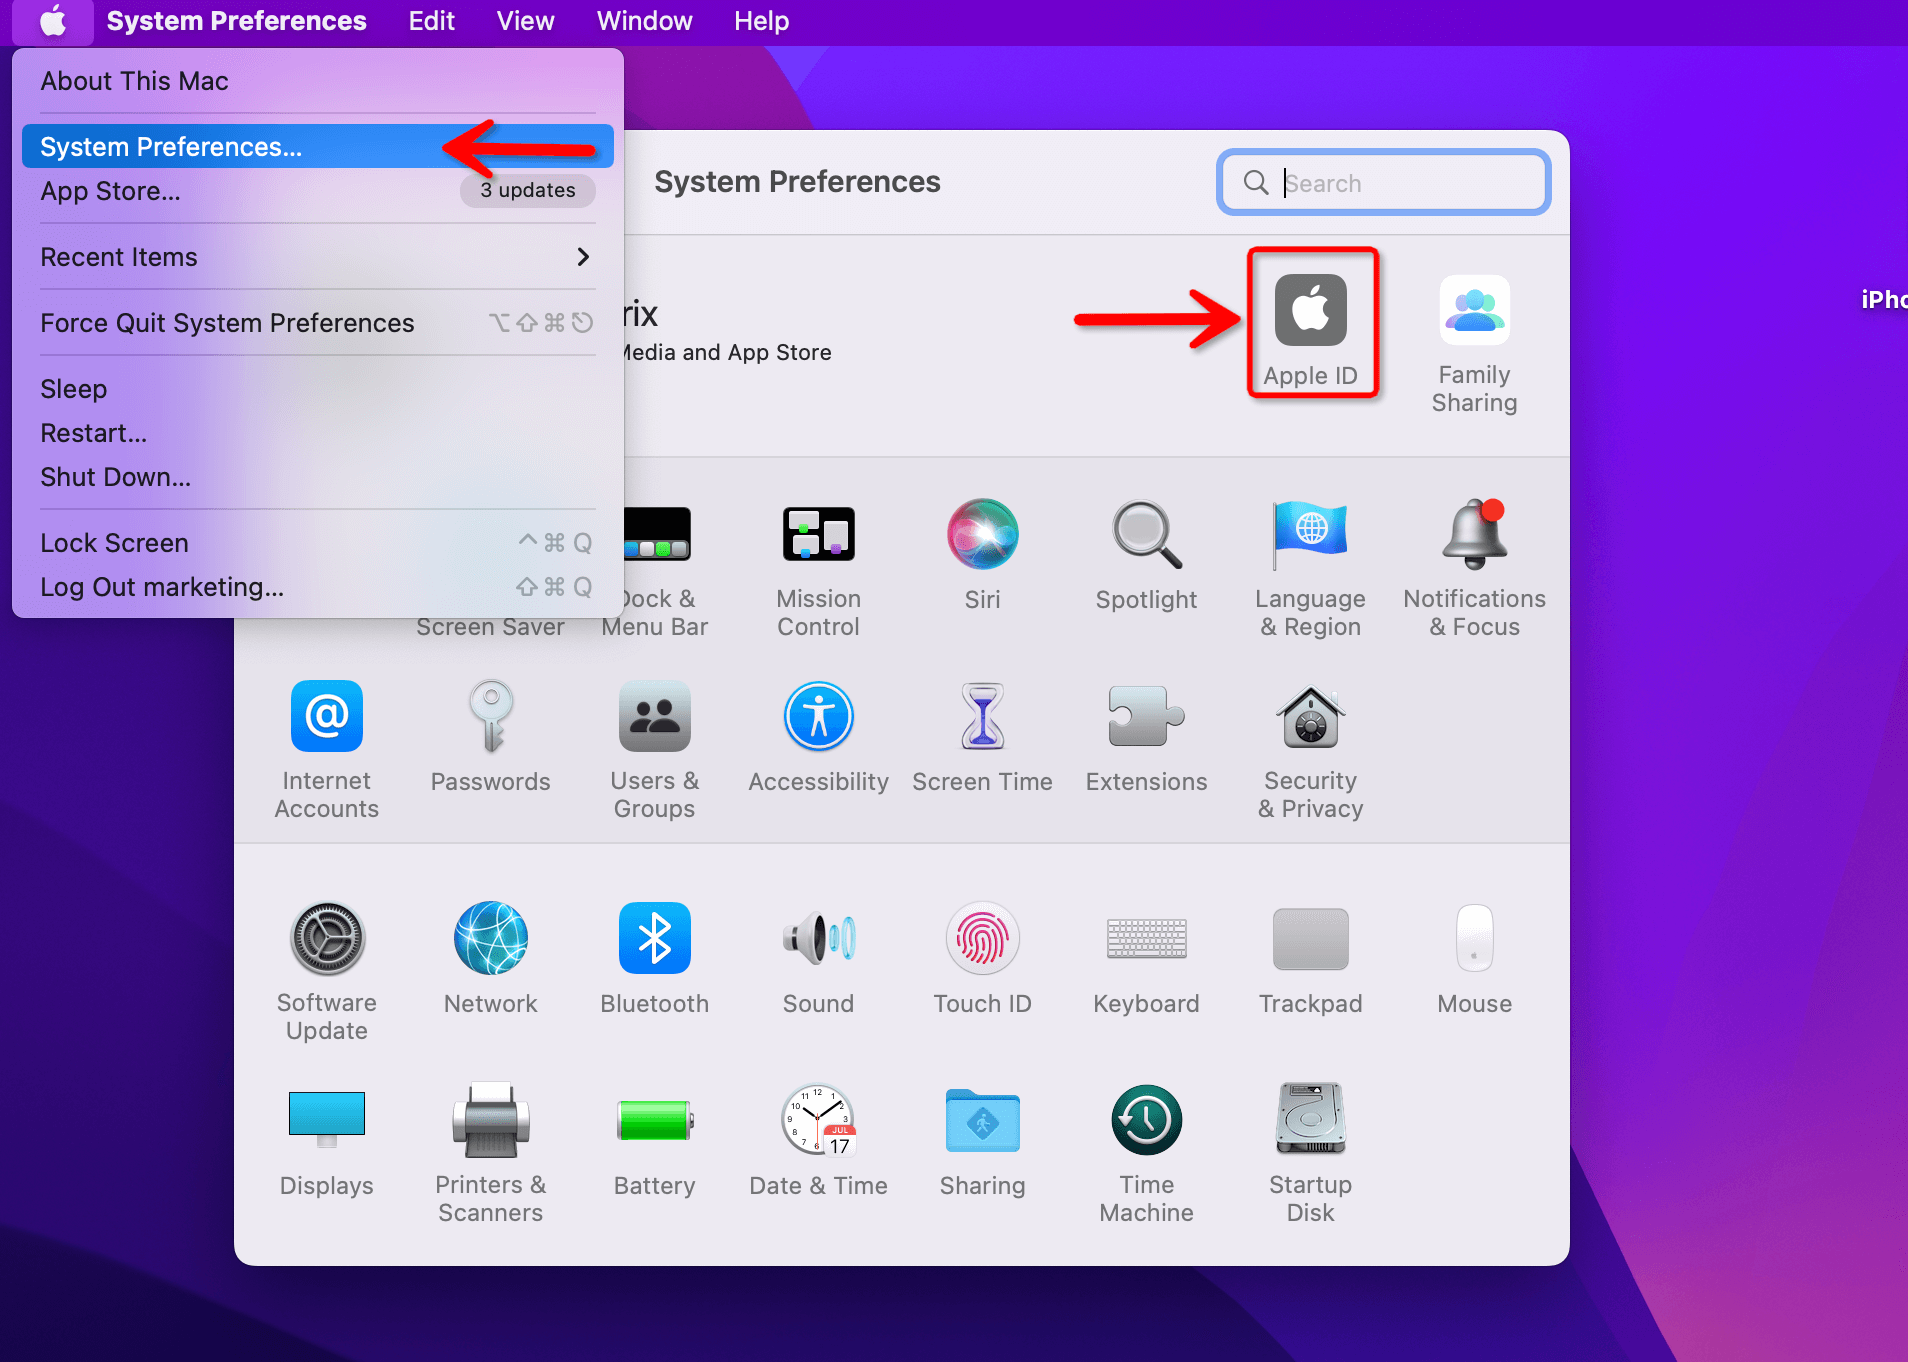Open Startup Disk preferences
Screen dimensions: 1908x1362
tap(1310, 1155)
